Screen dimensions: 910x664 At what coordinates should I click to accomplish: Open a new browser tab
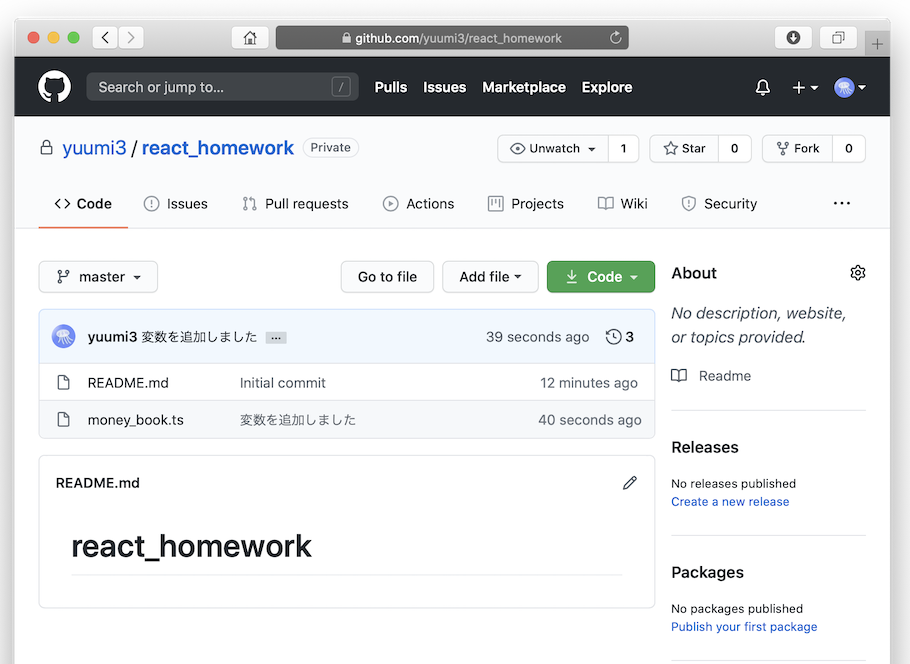[877, 44]
